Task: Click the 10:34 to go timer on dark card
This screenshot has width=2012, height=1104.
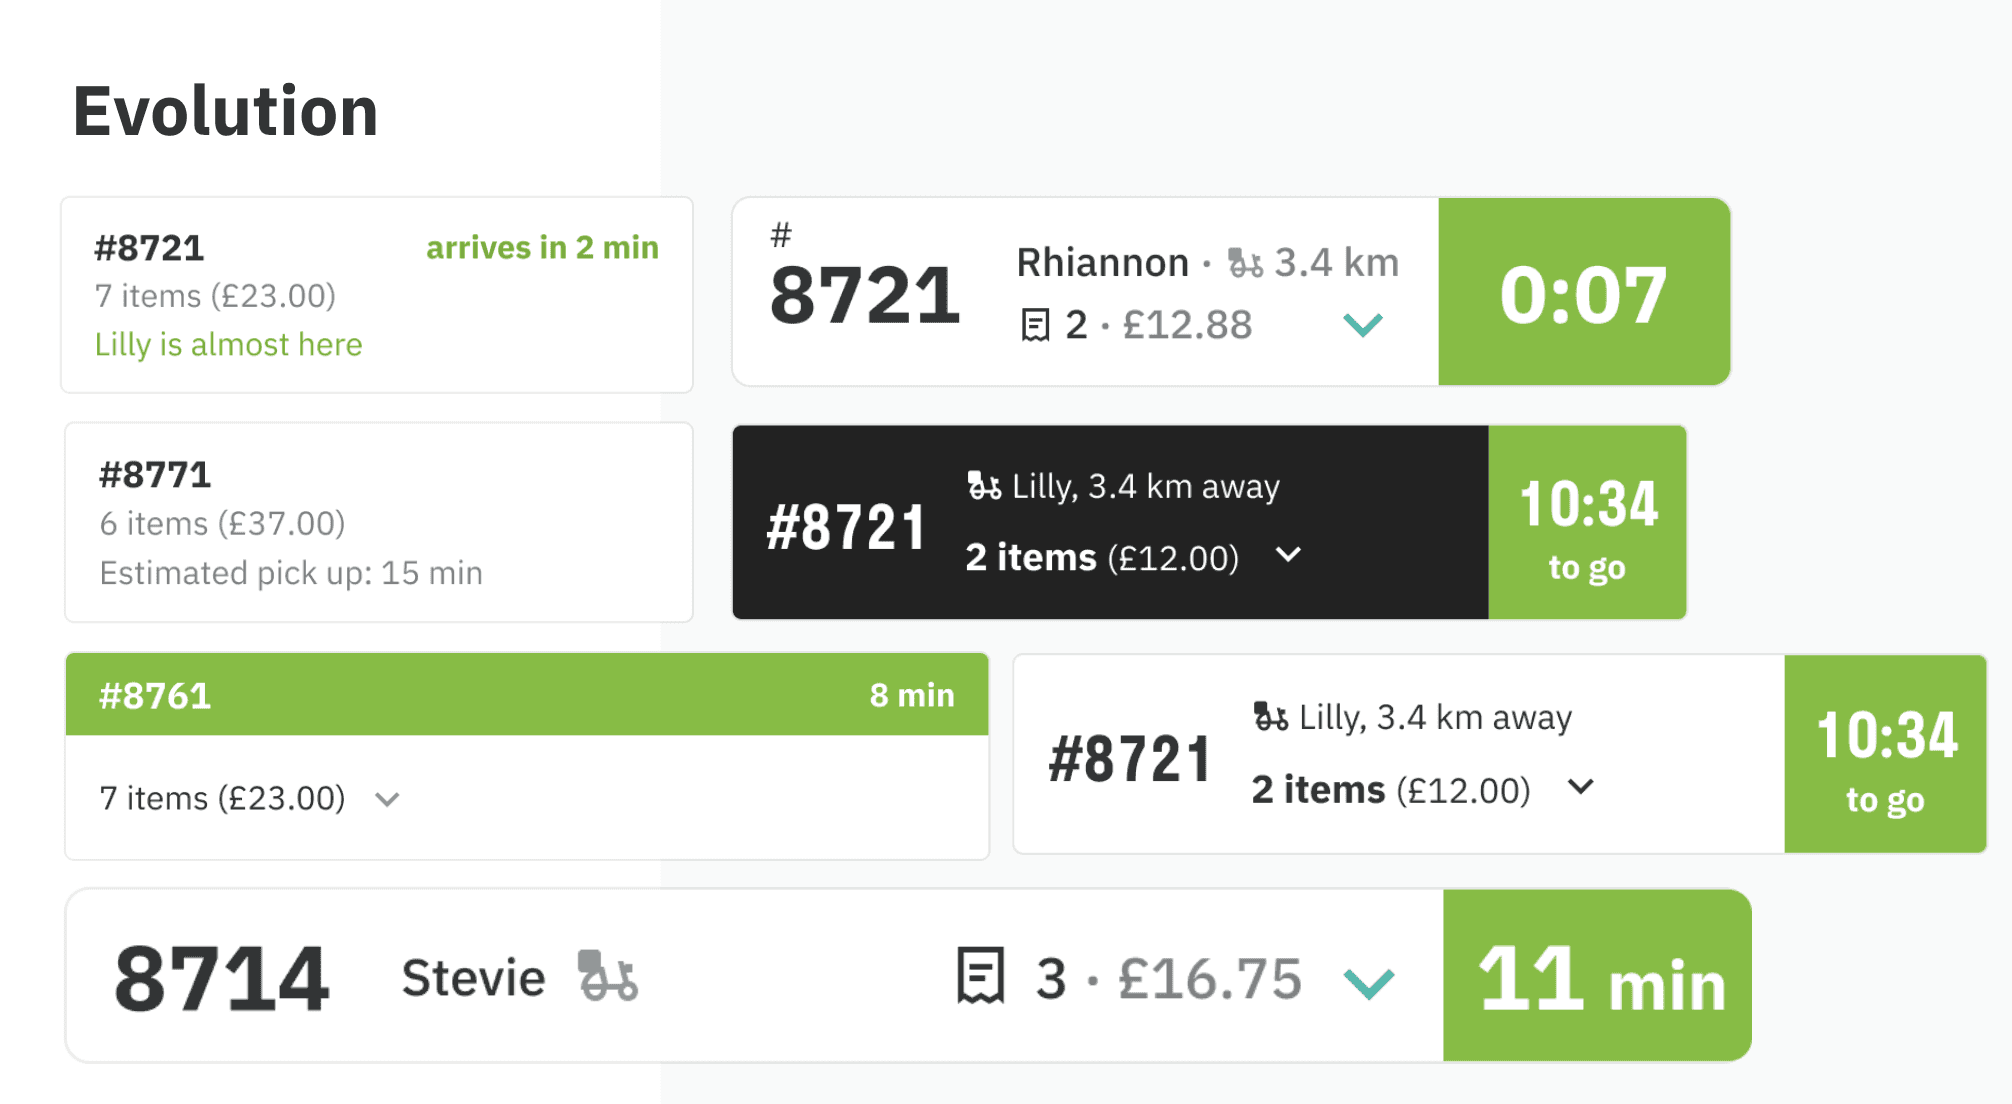Action: (x=1587, y=522)
